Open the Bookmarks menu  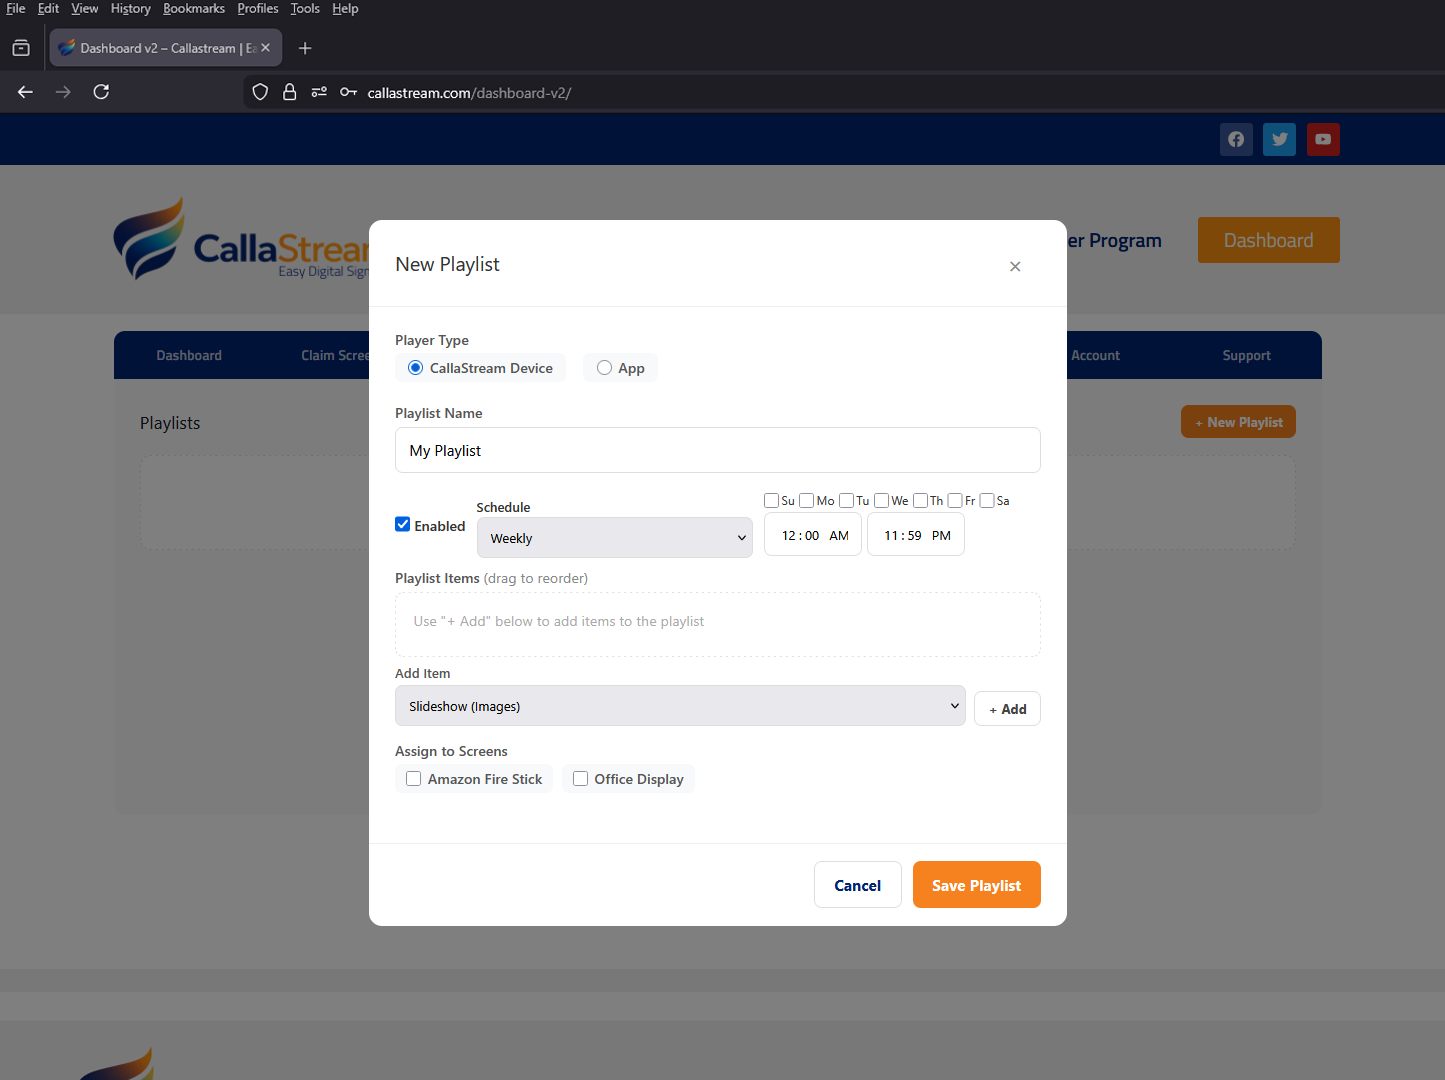coord(194,8)
